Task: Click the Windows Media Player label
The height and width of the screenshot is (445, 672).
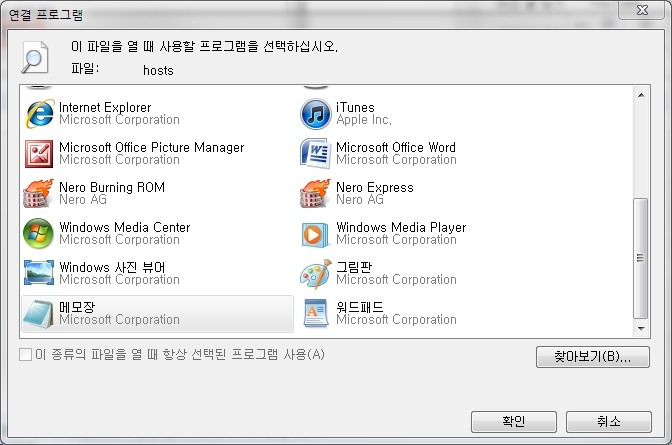Action: coord(401,227)
